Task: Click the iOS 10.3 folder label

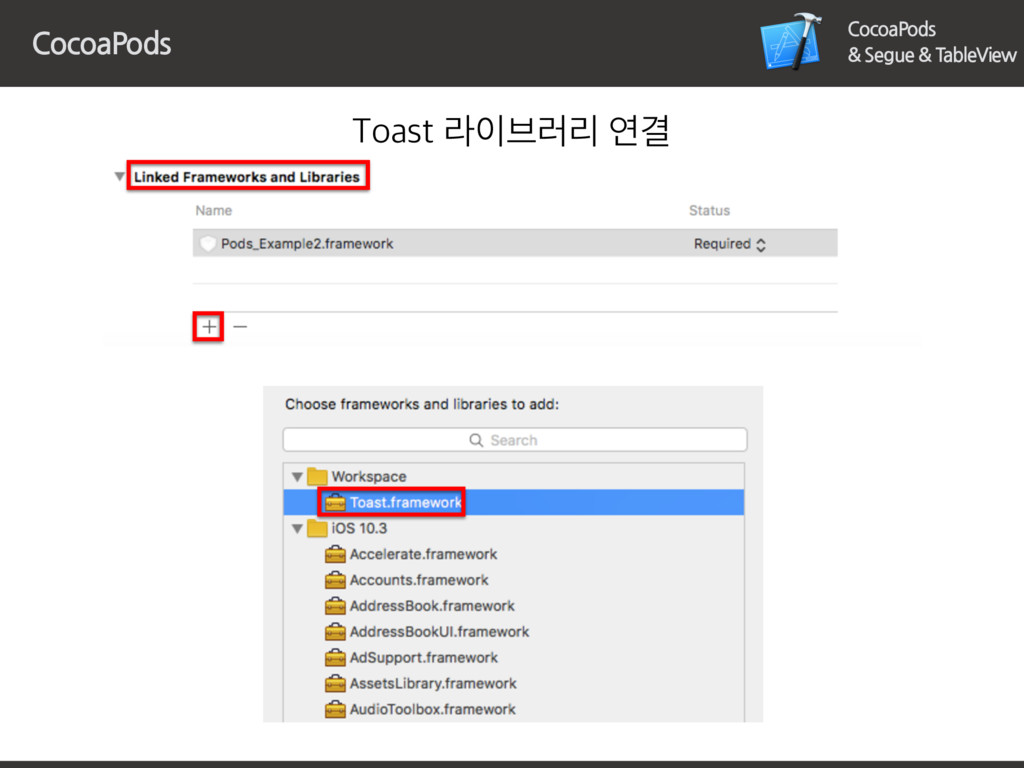Action: coord(359,528)
